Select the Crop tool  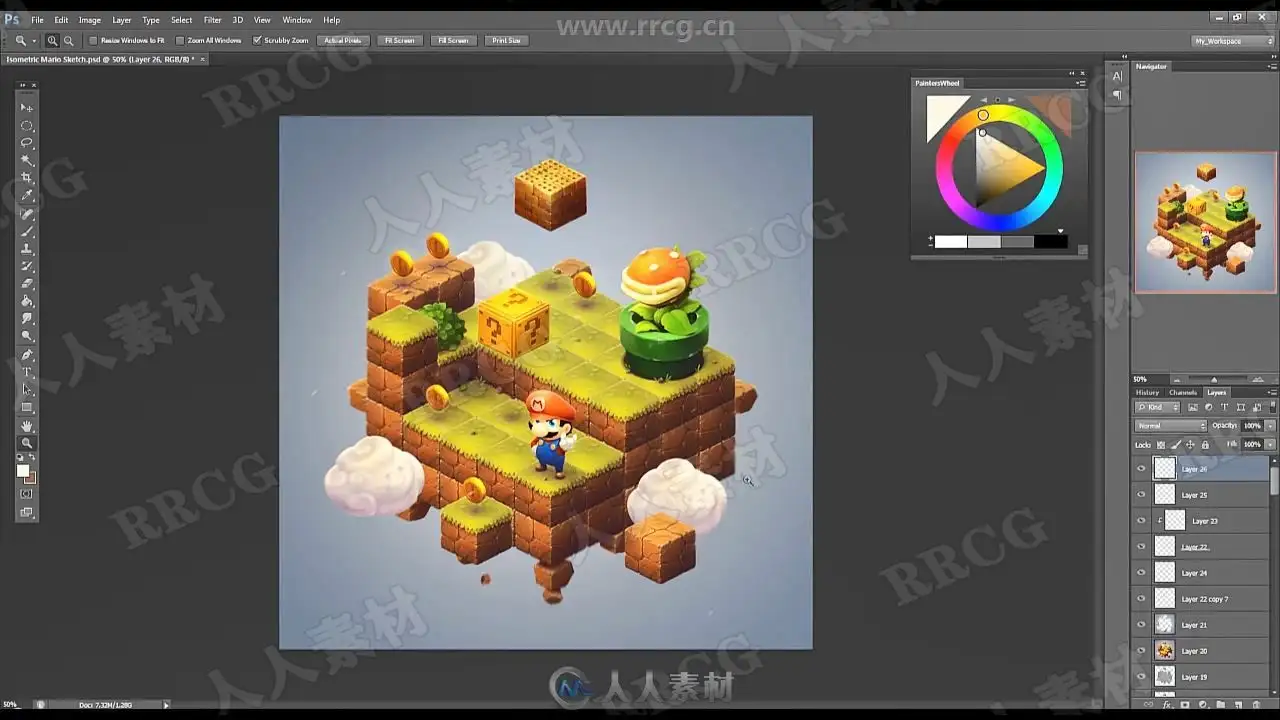click(27, 178)
